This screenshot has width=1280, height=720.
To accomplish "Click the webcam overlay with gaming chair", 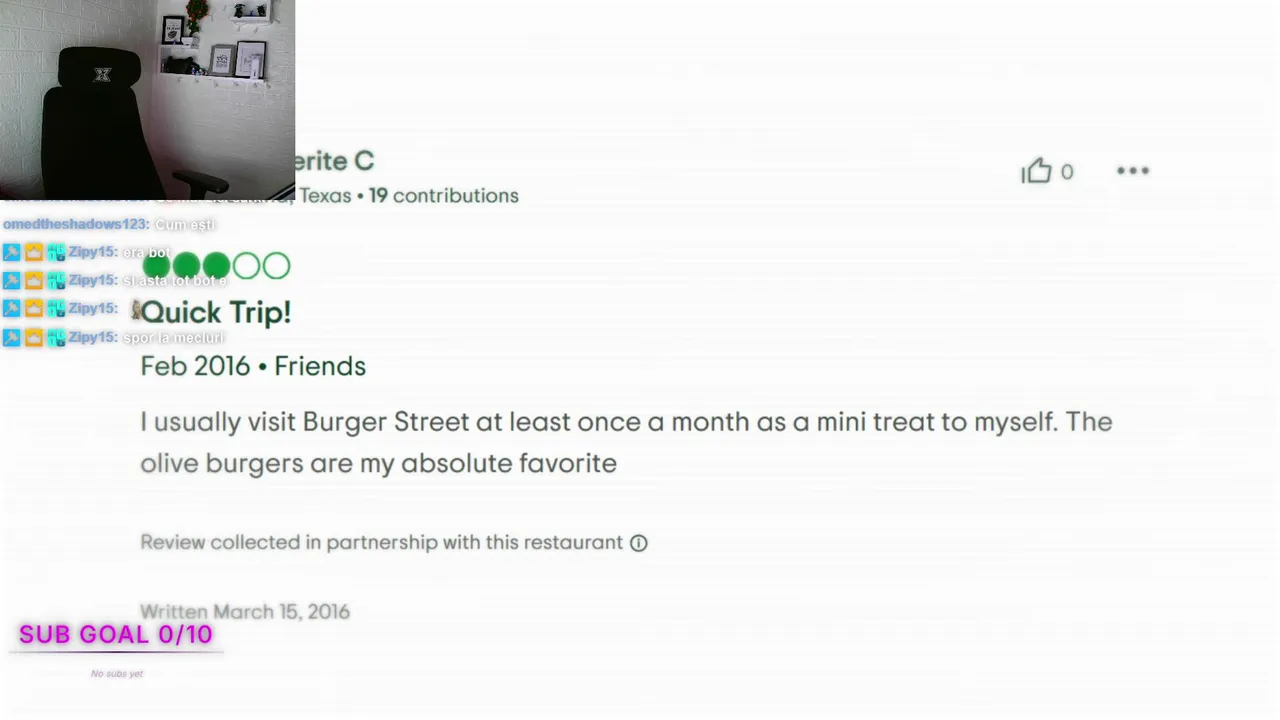I will coord(147,98).
